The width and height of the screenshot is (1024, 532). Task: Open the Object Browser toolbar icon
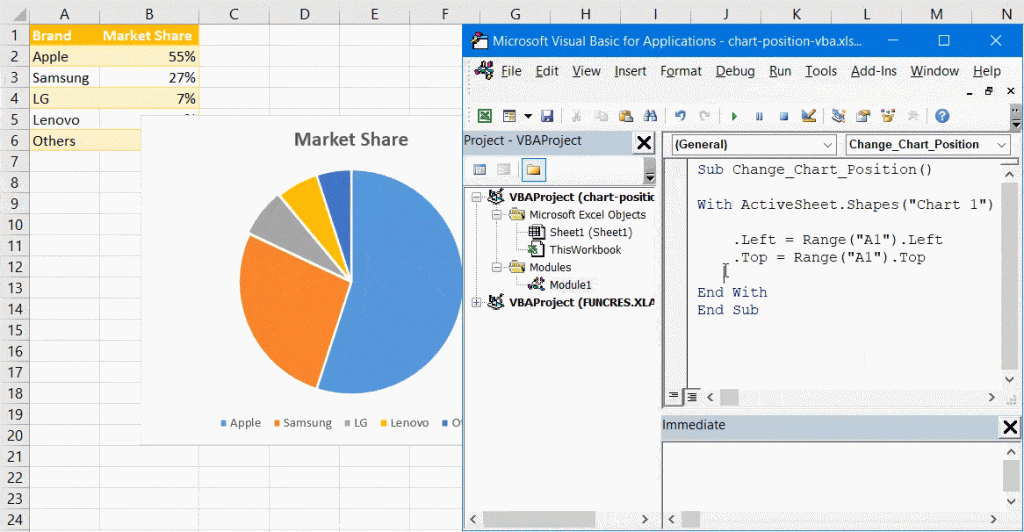click(x=888, y=116)
